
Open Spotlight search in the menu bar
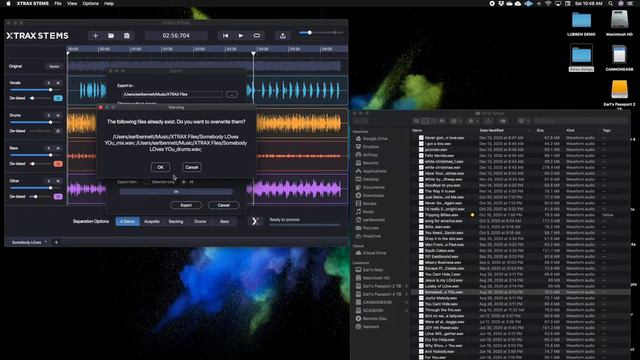[x=610, y=3]
